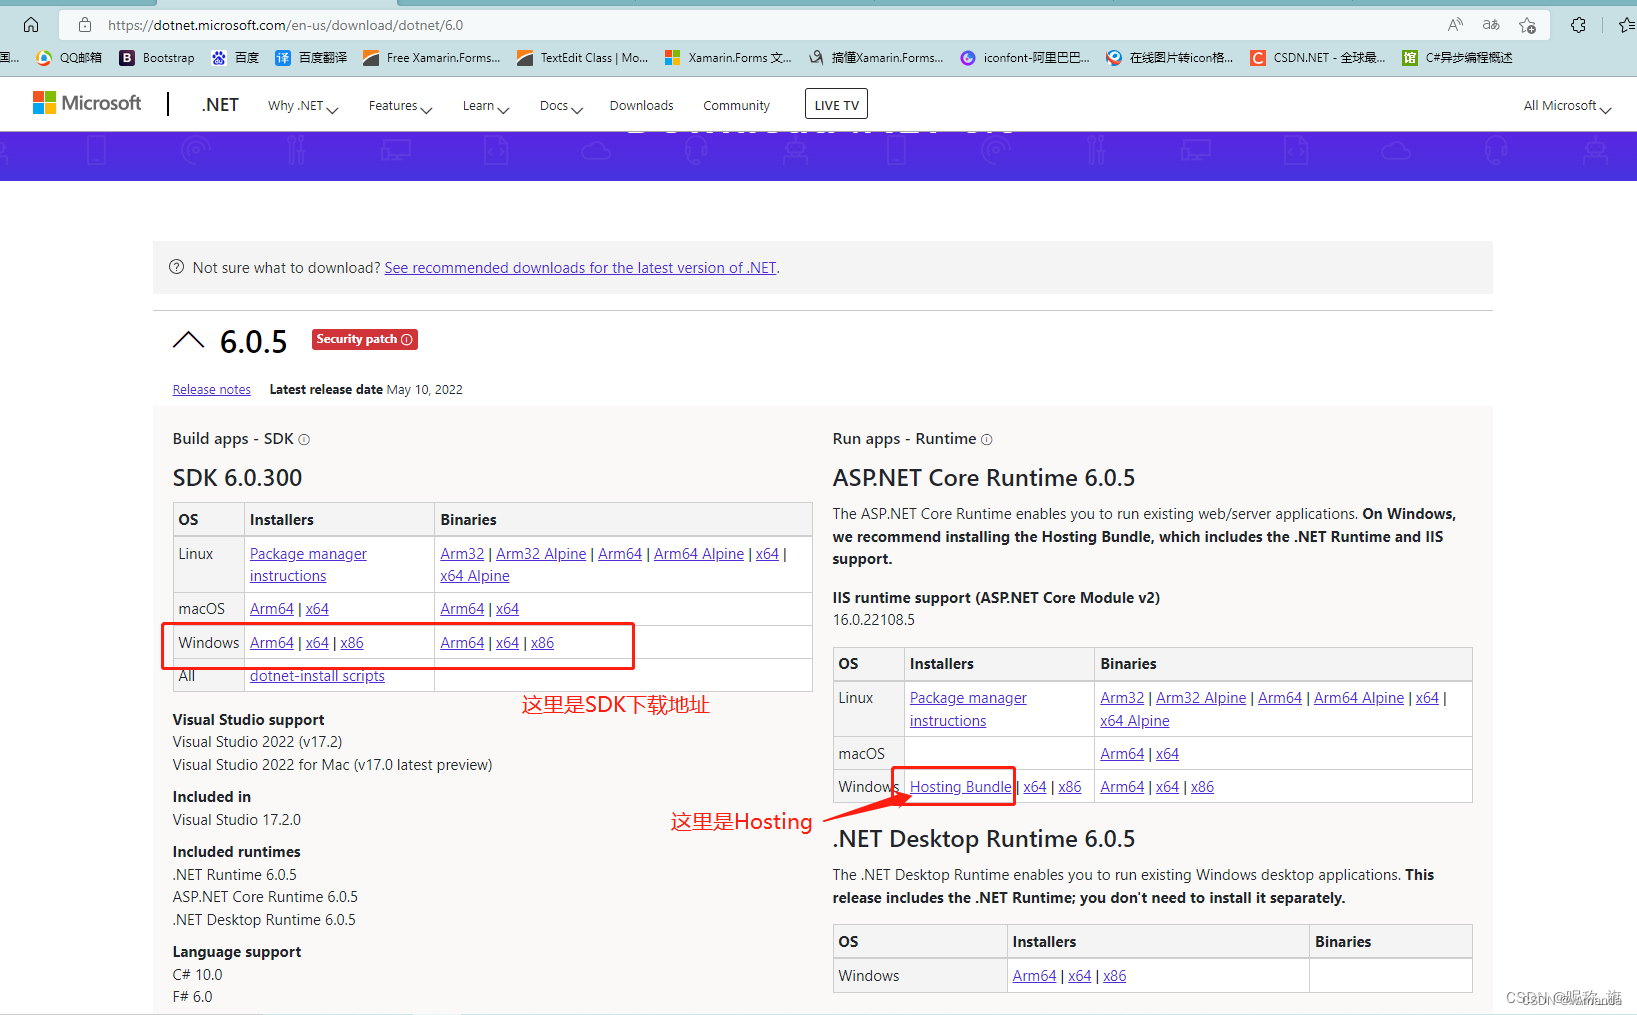The image size is (1637, 1015).
Task: Open the iconfont-阿里巴巴 bookmark
Action: click(x=1025, y=58)
